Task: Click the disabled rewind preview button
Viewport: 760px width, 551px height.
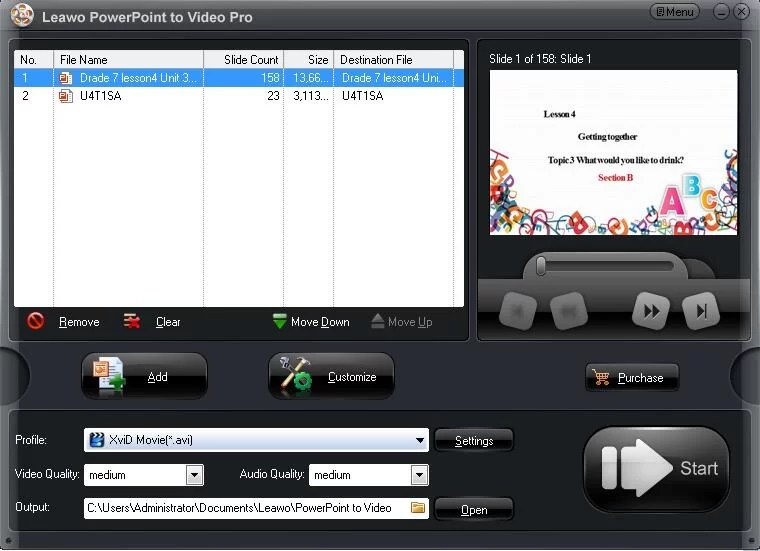Action: [569, 311]
